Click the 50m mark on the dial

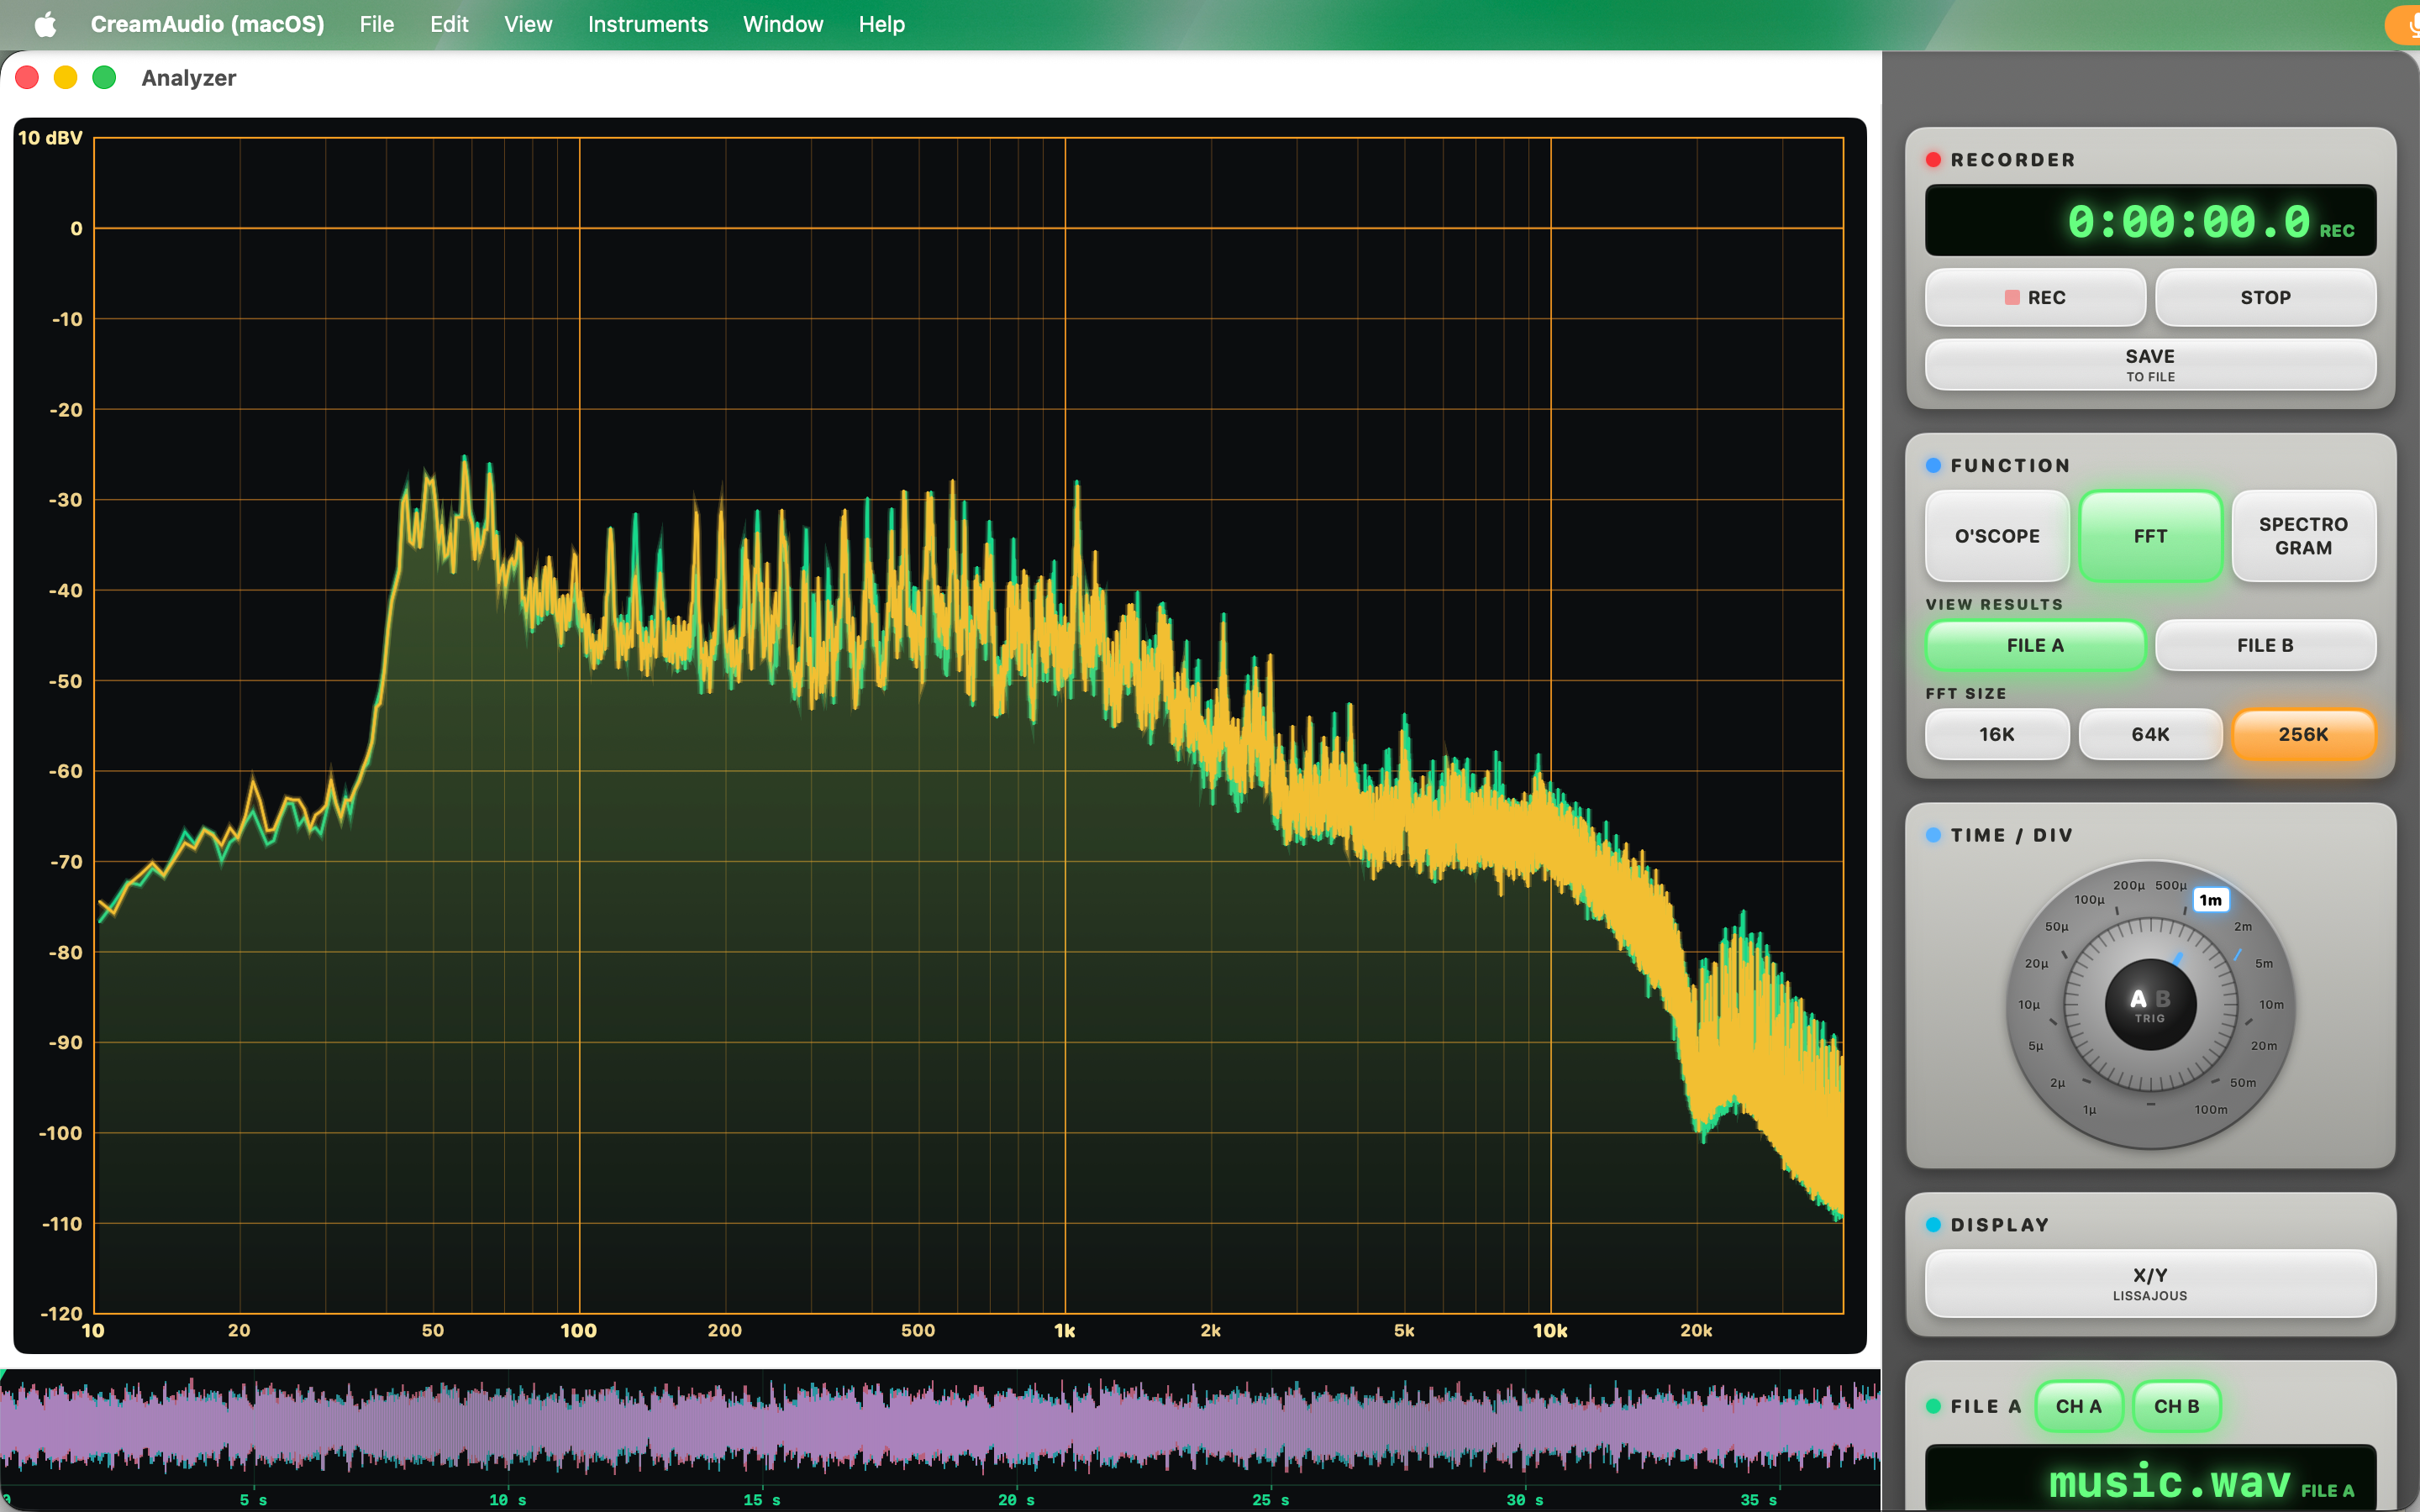click(2243, 1083)
